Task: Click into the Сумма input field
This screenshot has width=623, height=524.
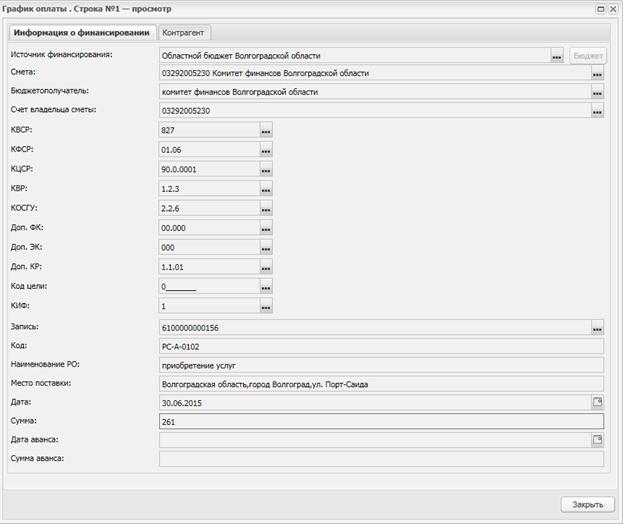Action: tap(380, 421)
